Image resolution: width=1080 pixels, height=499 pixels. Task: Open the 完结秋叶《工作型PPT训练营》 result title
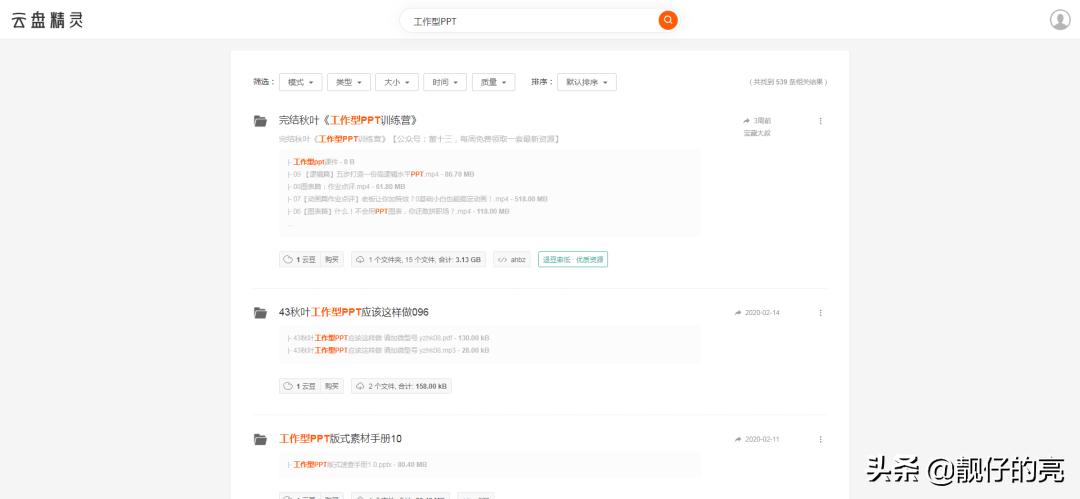(348, 120)
